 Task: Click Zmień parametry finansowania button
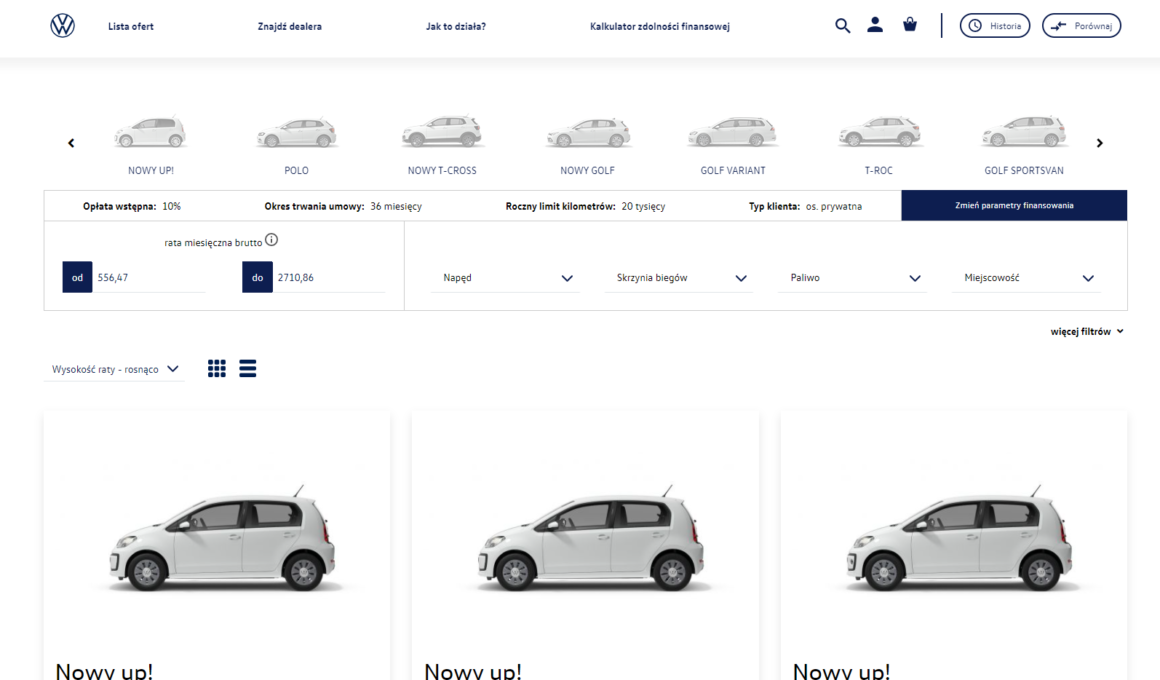coord(1014,206)
